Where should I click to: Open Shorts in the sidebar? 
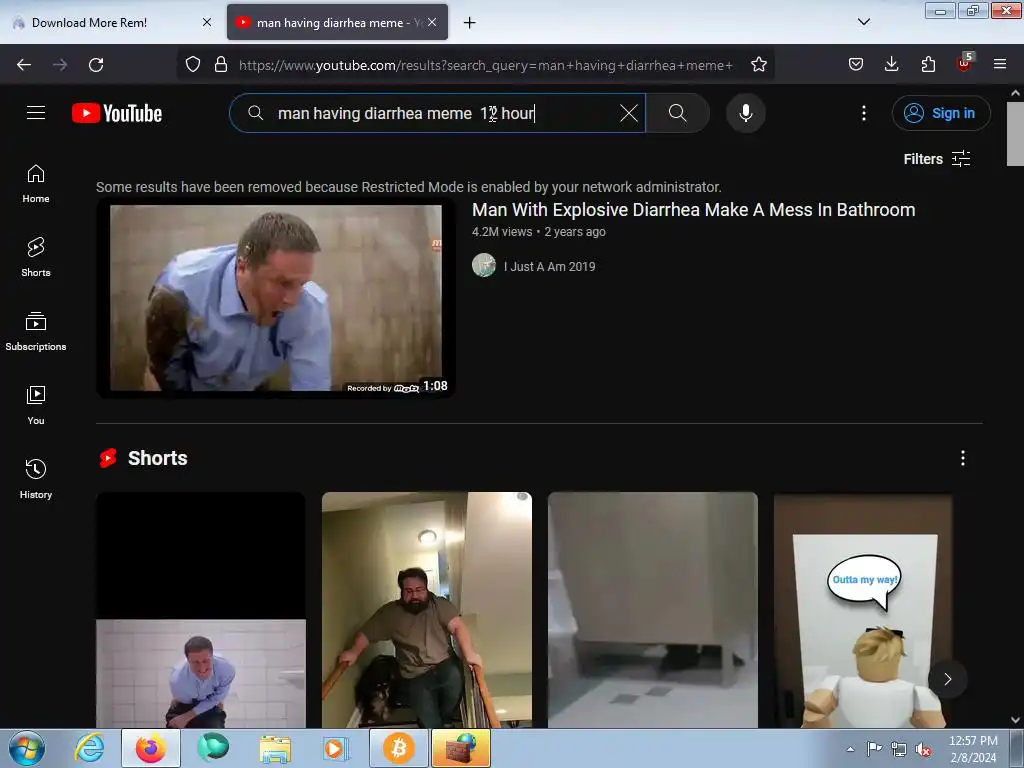[36, 257]
